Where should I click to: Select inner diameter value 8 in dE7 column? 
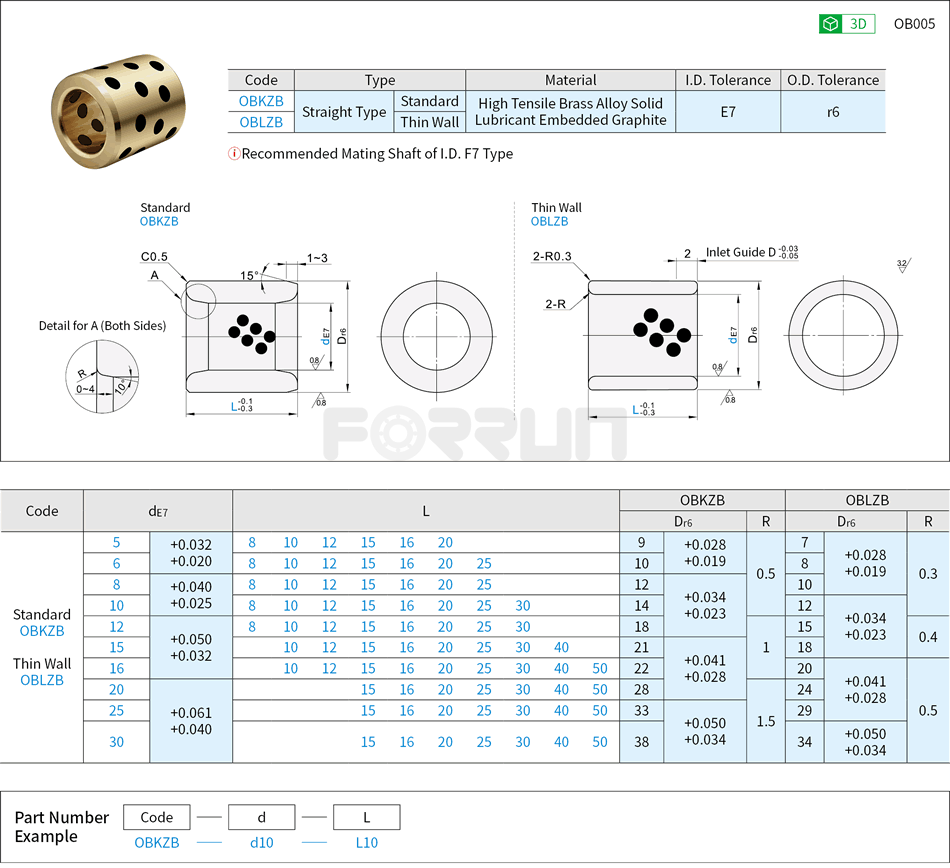tap(116, 585)
